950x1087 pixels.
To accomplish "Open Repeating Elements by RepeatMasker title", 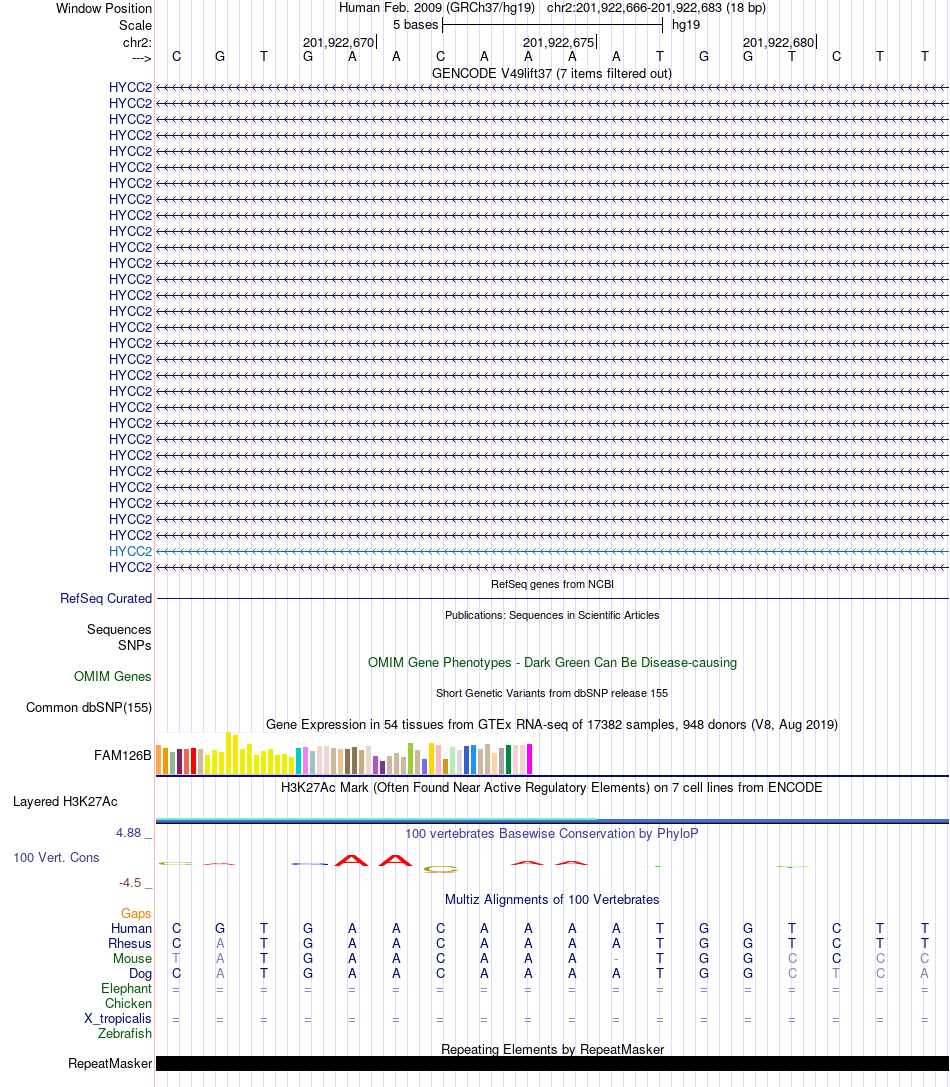I will [552, 1050].
